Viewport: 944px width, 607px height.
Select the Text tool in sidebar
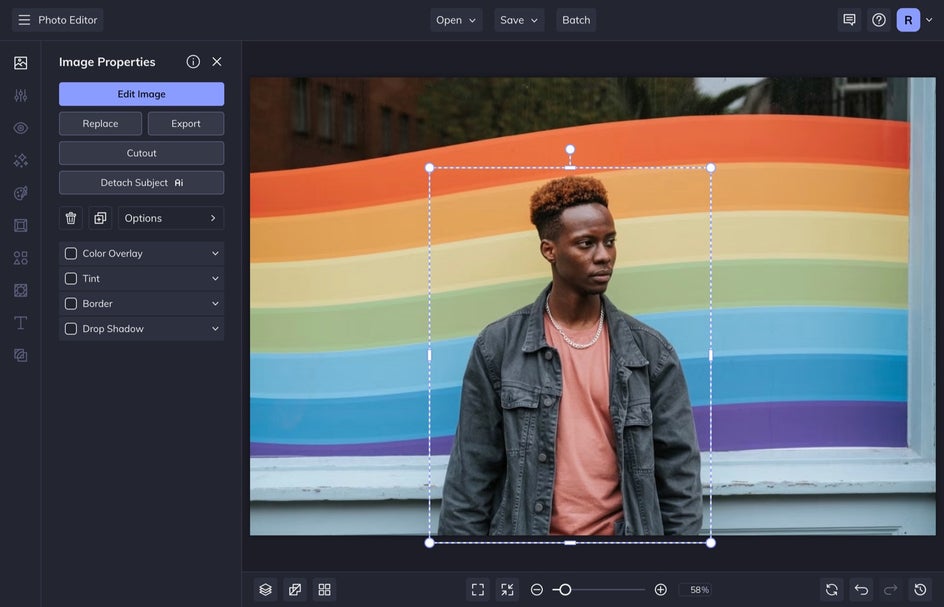(20, 323)
